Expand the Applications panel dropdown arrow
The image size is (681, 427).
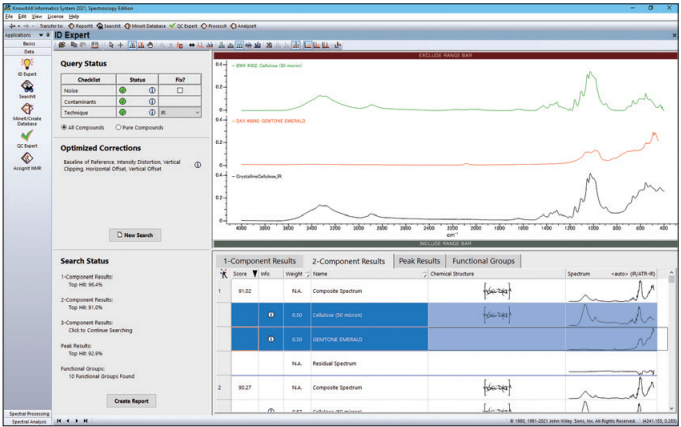(41, 35)
